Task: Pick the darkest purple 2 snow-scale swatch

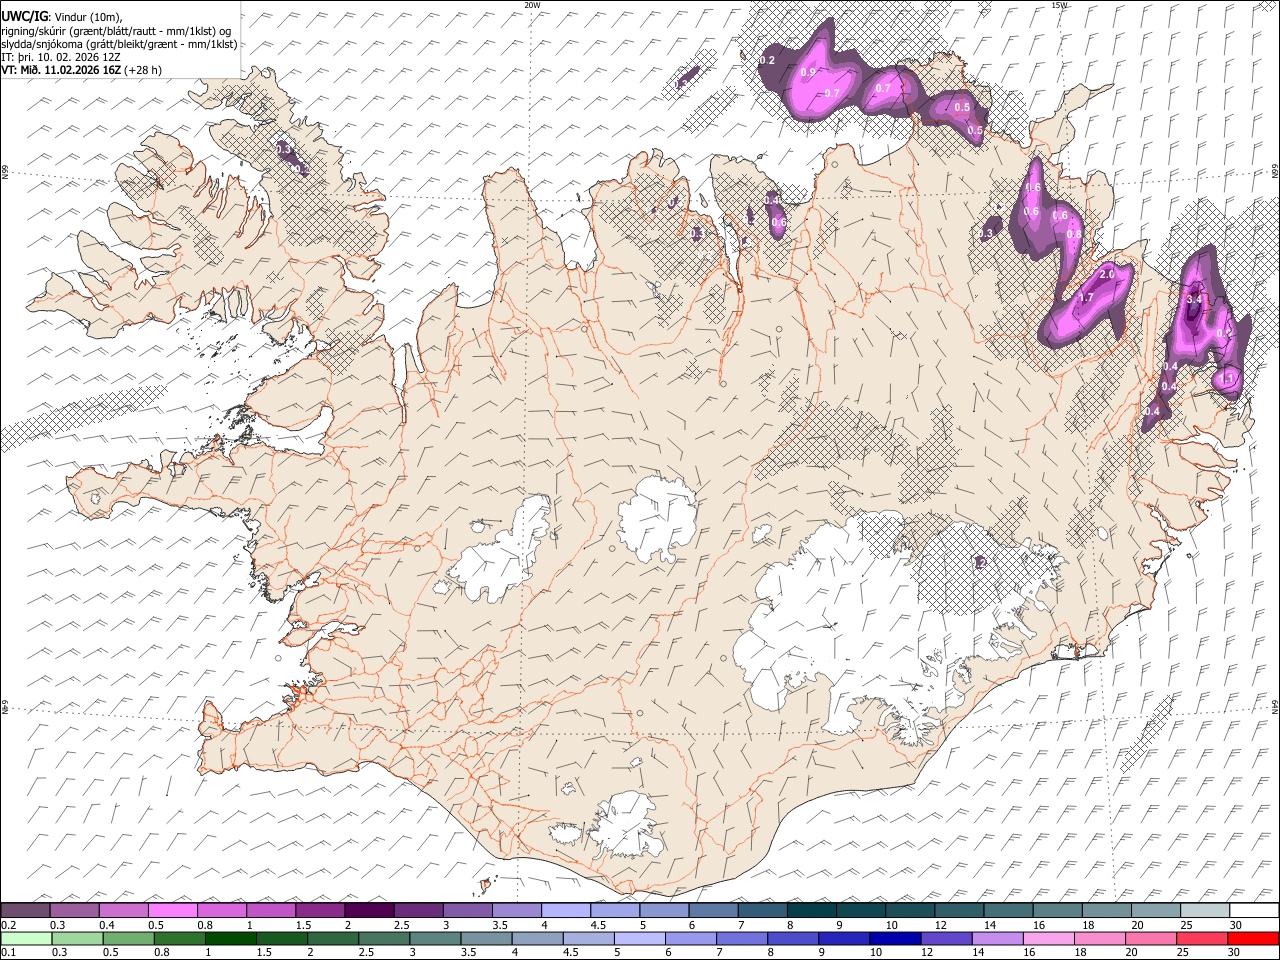Action: [369, 910]
